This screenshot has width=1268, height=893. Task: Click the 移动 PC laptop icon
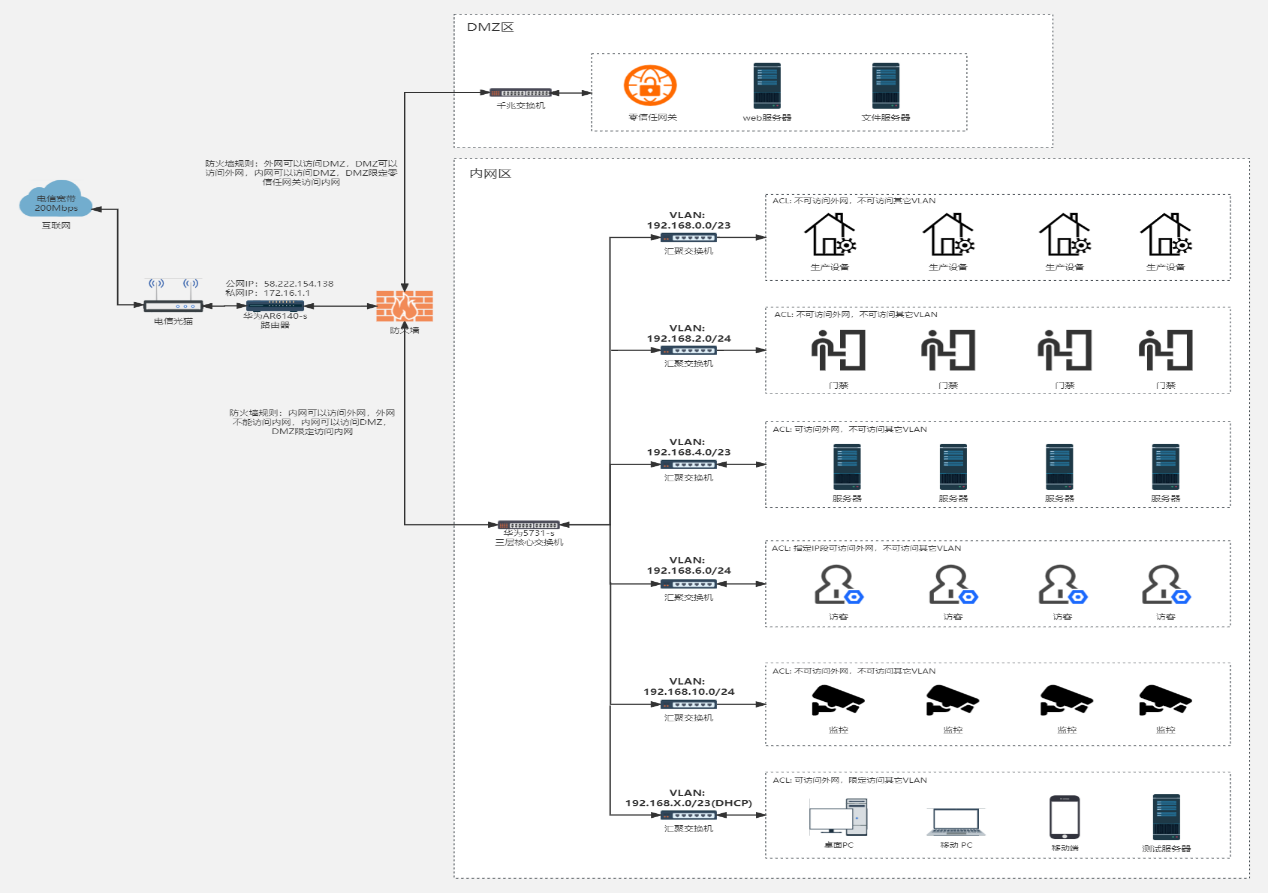tap(955, 822)
